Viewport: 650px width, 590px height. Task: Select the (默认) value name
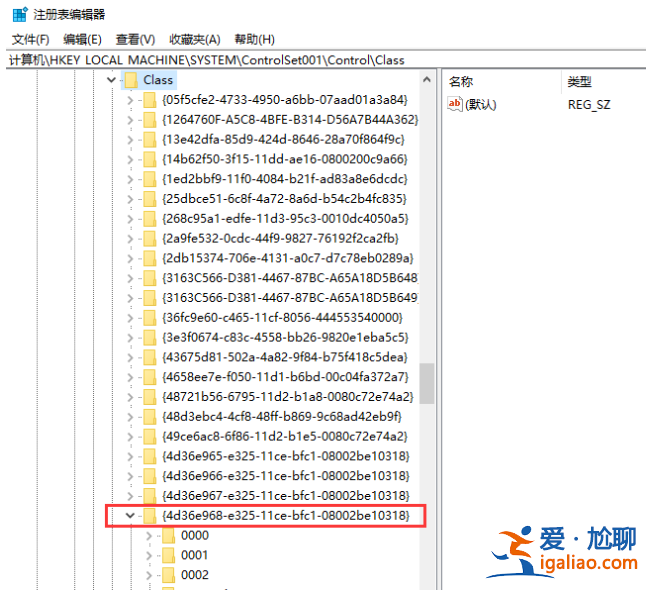pyautogui.click(x=480, y=104)
